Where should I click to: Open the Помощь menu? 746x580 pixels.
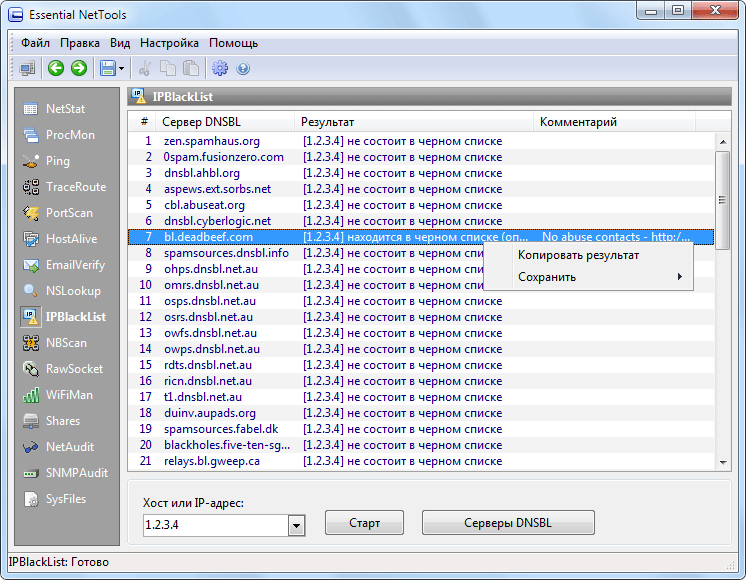click(234, 43)
